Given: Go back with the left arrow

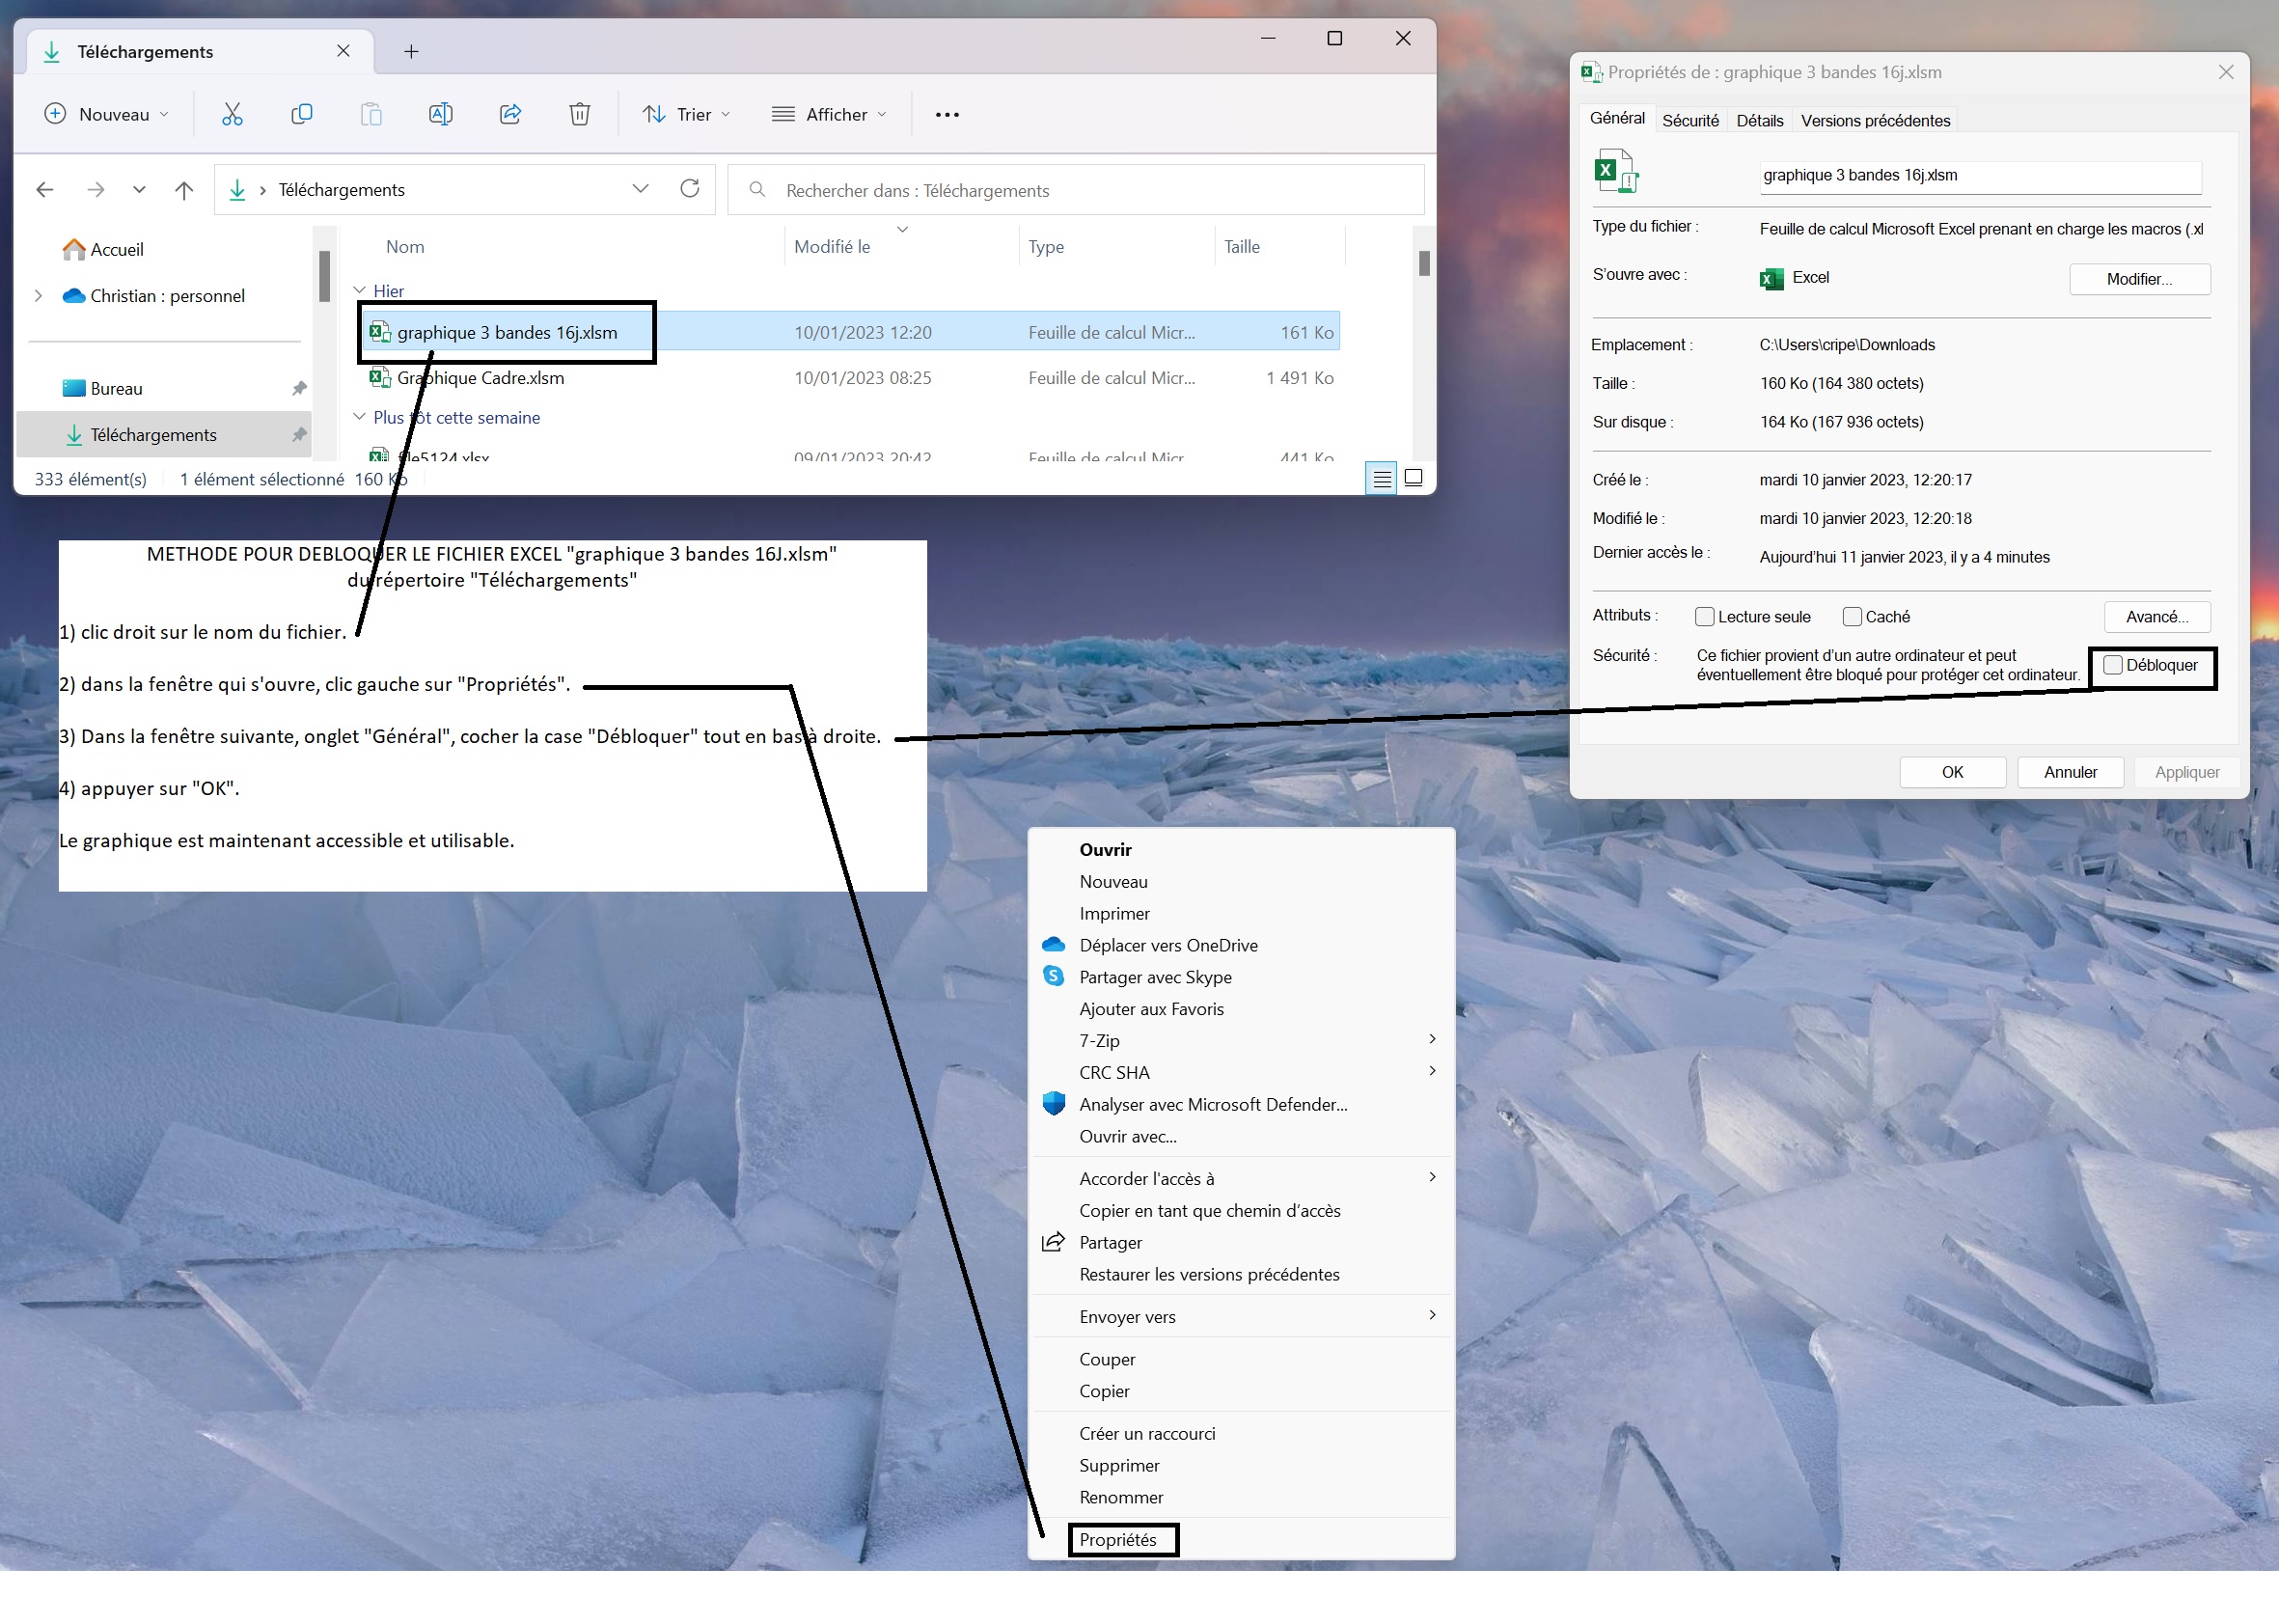Looking at the screenshot, I should click(44, 189).
